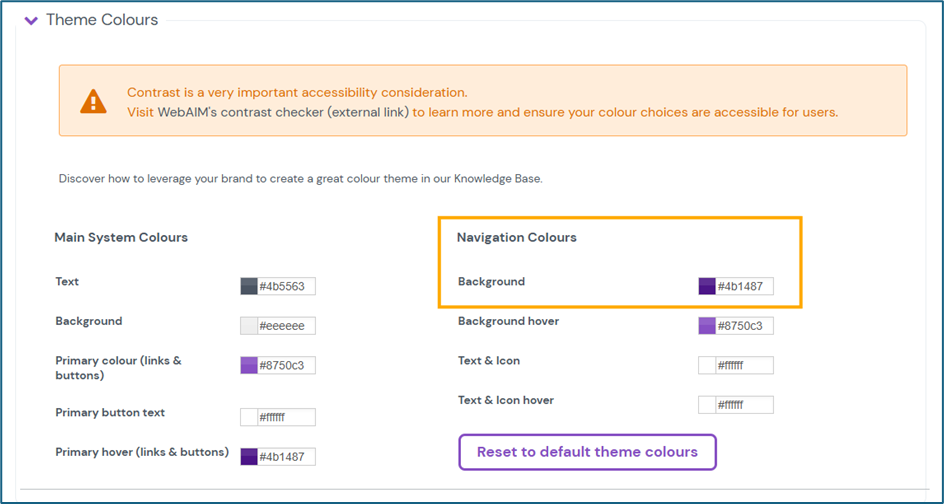Open the Primary button text swatch
Viewport: 944px width, 504px height.
pos(249,417)
